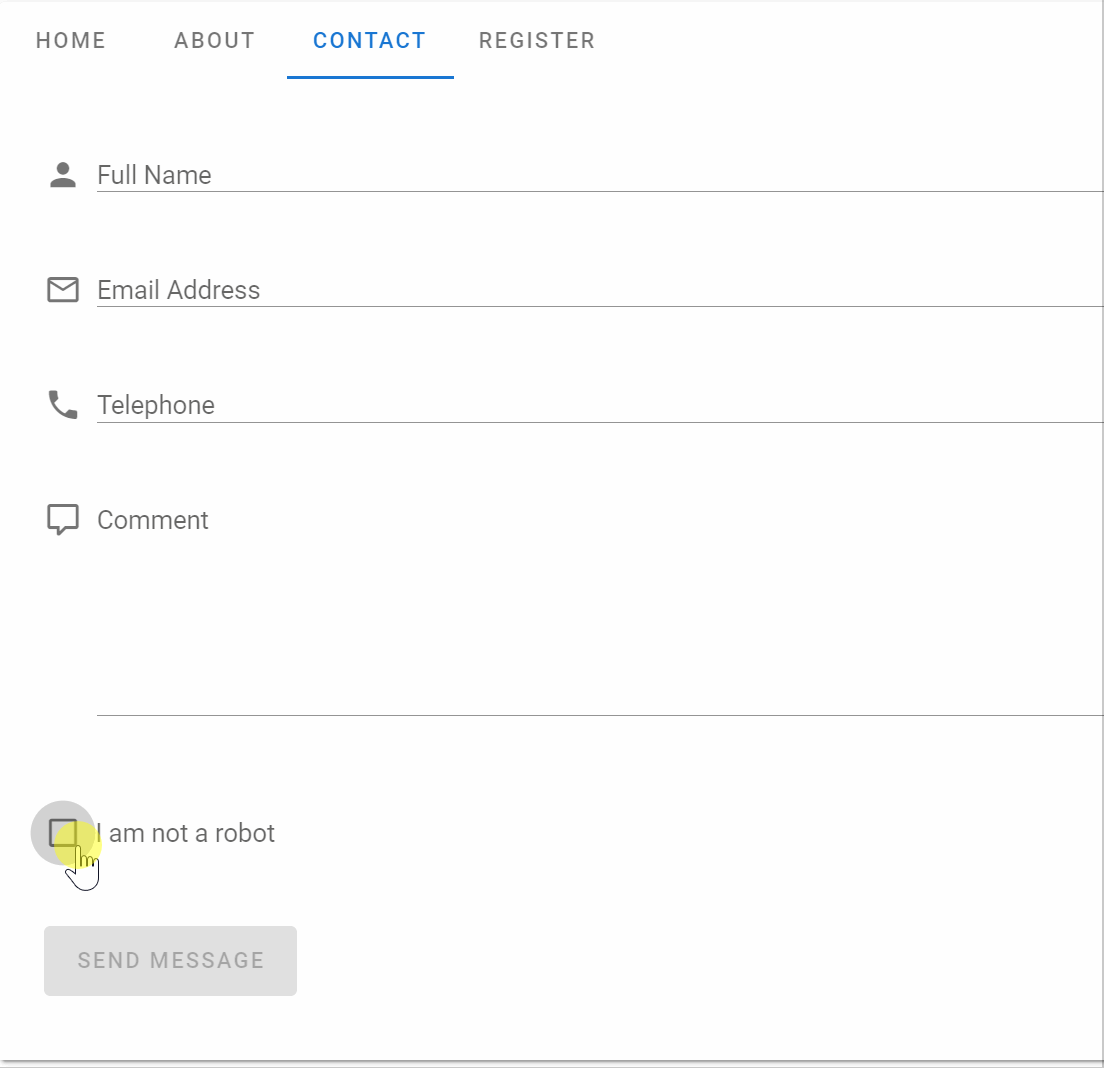Click the person icon beside Full Name
This screenshot has height=1068, width=1104.
pyautogui.click(x=63, y=175)
